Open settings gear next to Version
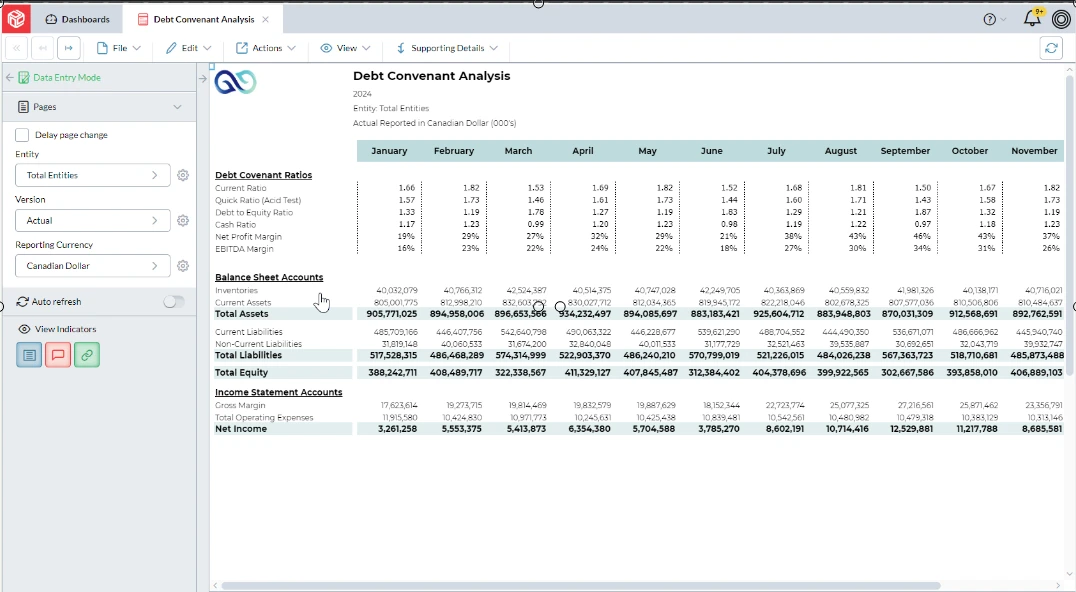Image resolution: width=1076 pixels, height=592 pixels. (183, 220)
